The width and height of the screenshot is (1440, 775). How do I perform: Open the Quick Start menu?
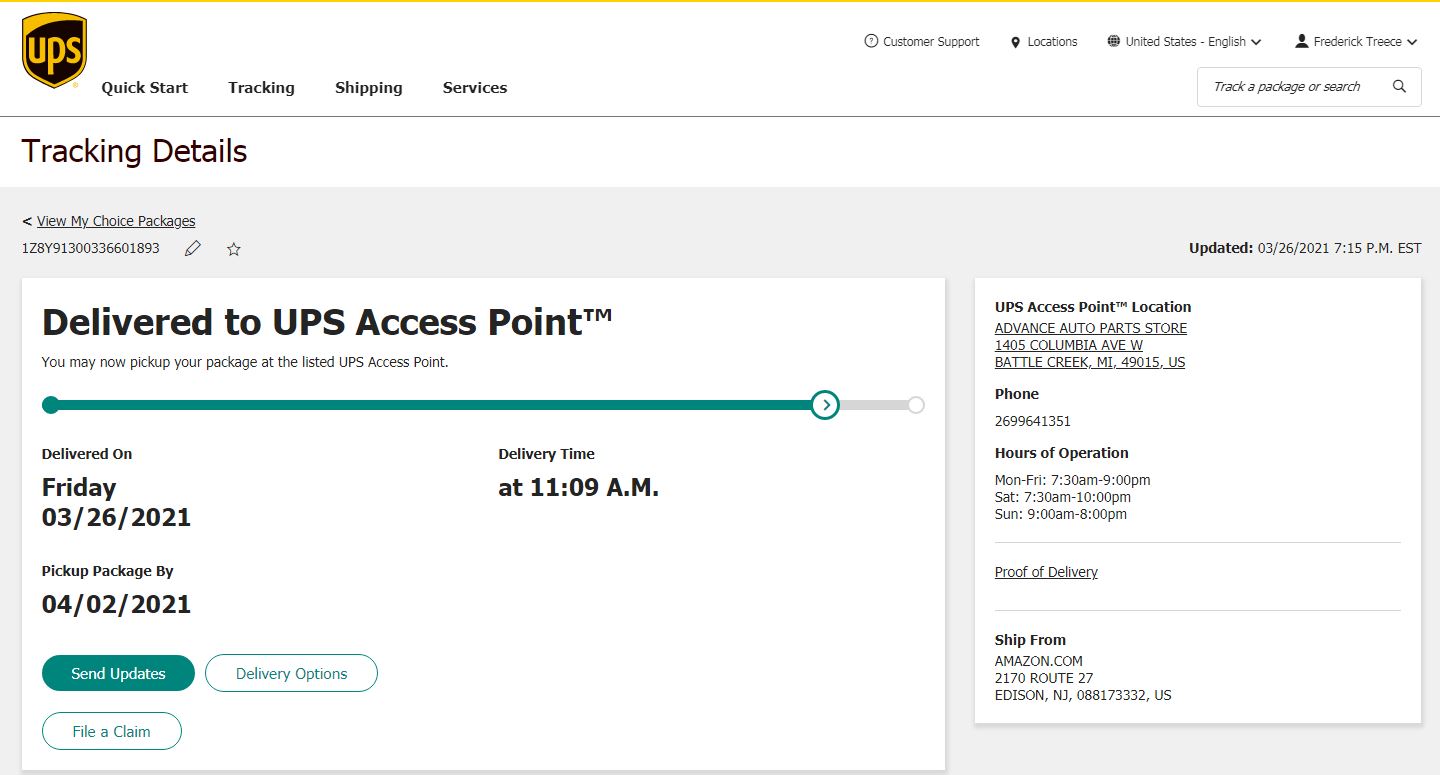[x=144, y=88]
